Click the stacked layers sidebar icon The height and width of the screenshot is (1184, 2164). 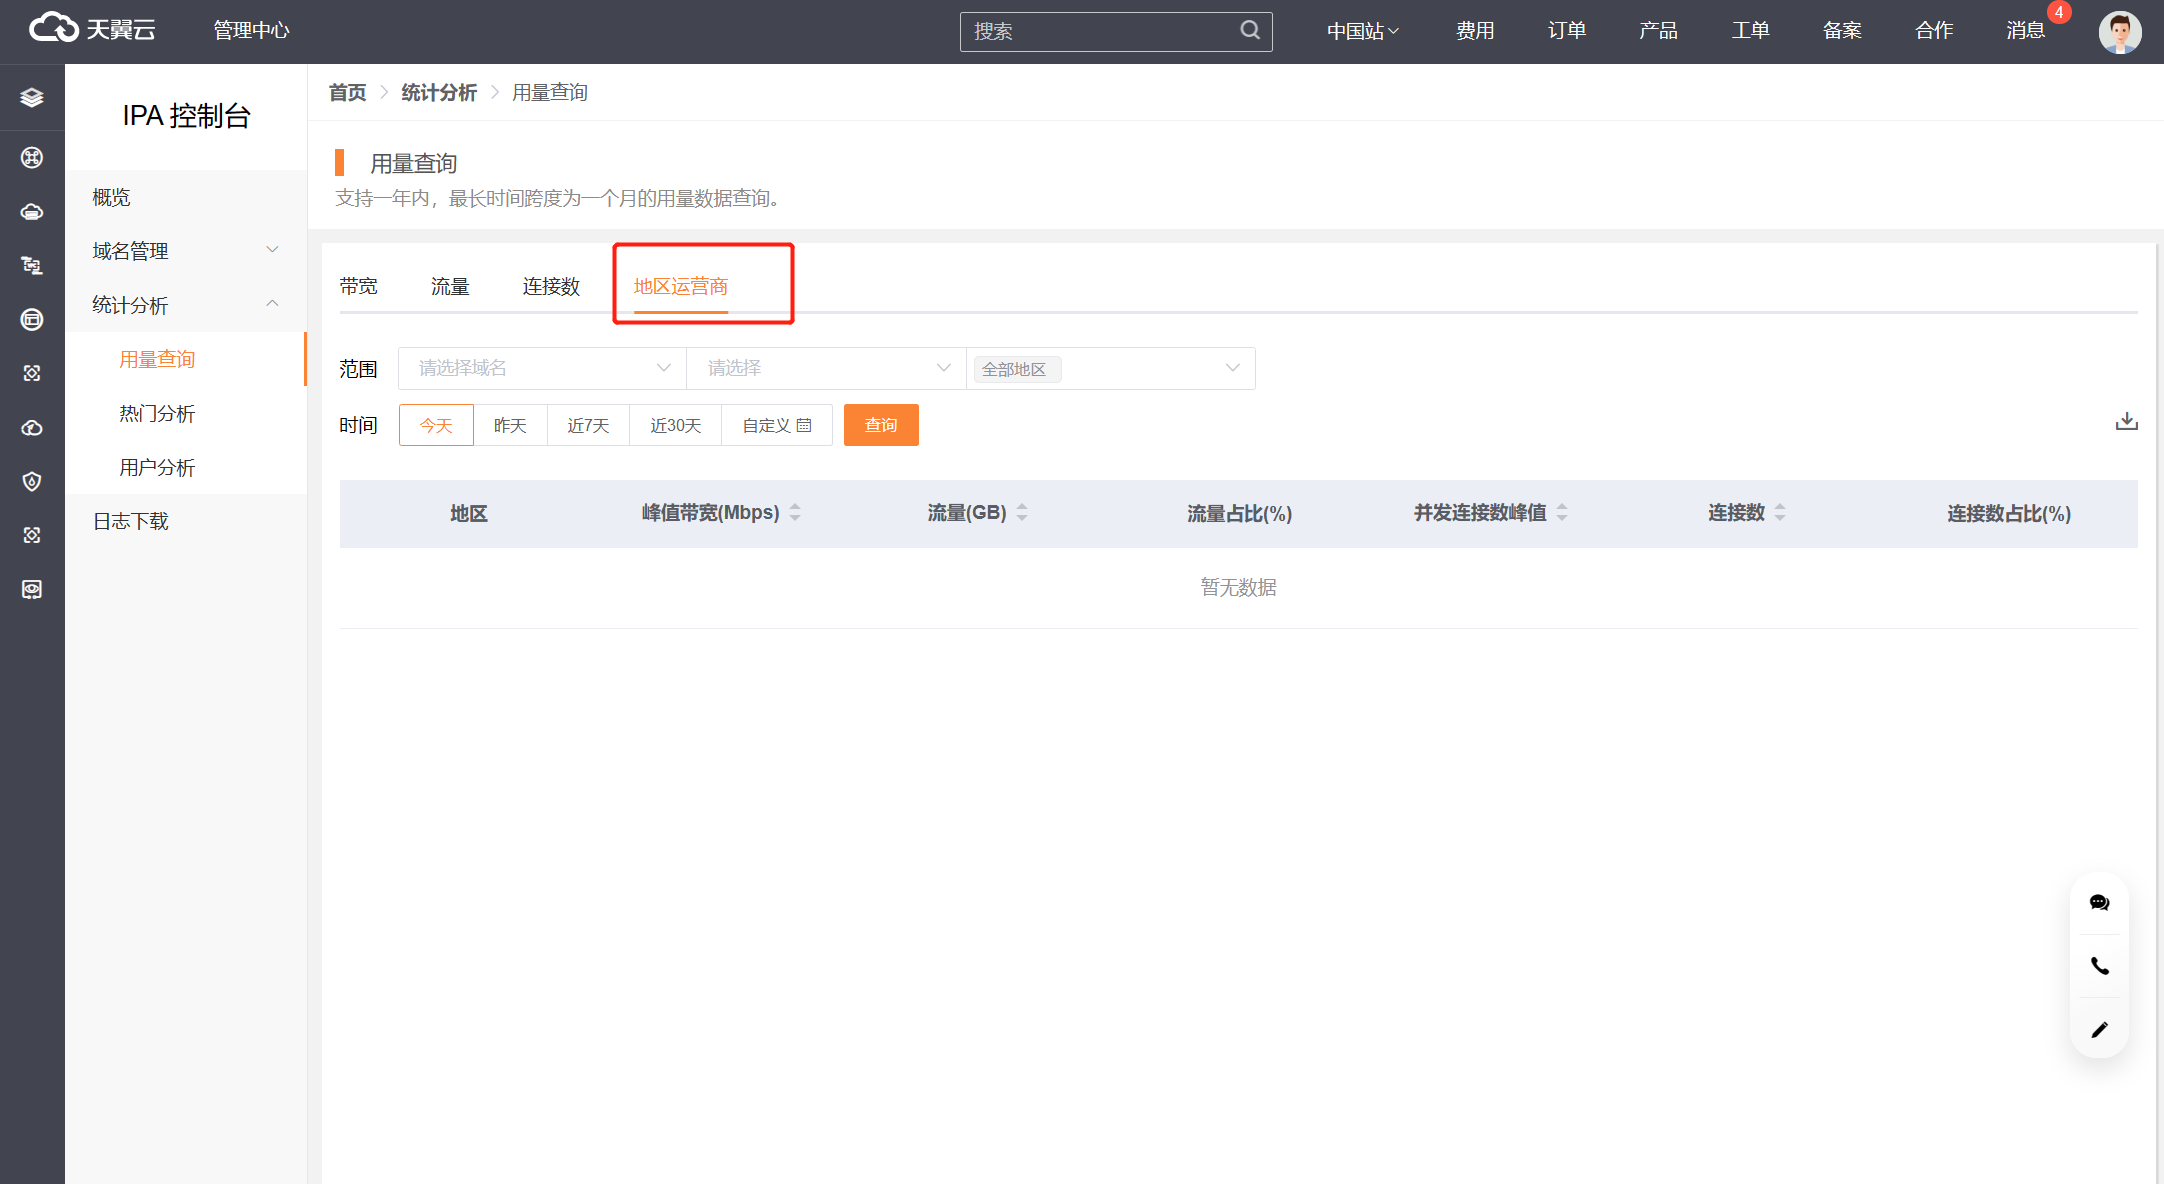tap(32, 97)
